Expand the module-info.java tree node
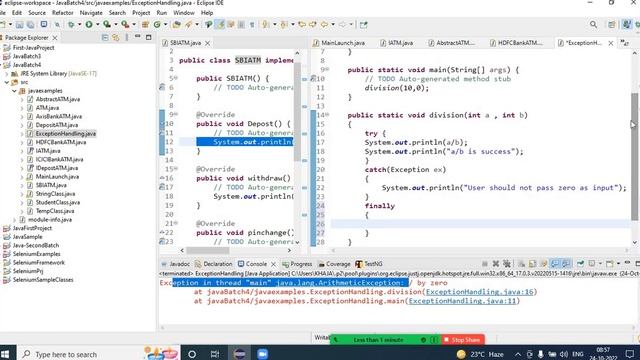 point(15,220)
